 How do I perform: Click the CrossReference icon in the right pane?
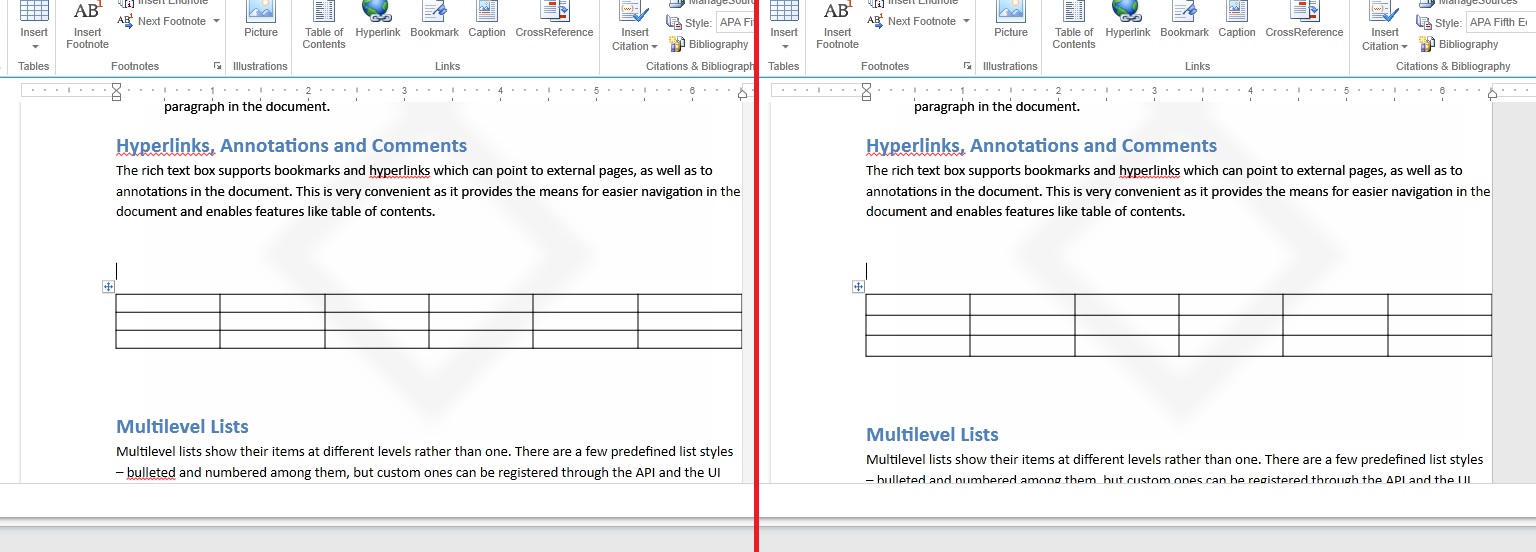point(1304,10)
